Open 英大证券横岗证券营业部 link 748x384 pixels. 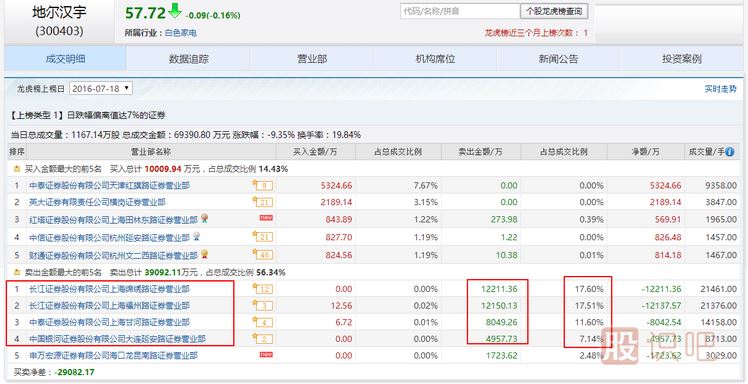pyautogui.click(x=97, y=202)
